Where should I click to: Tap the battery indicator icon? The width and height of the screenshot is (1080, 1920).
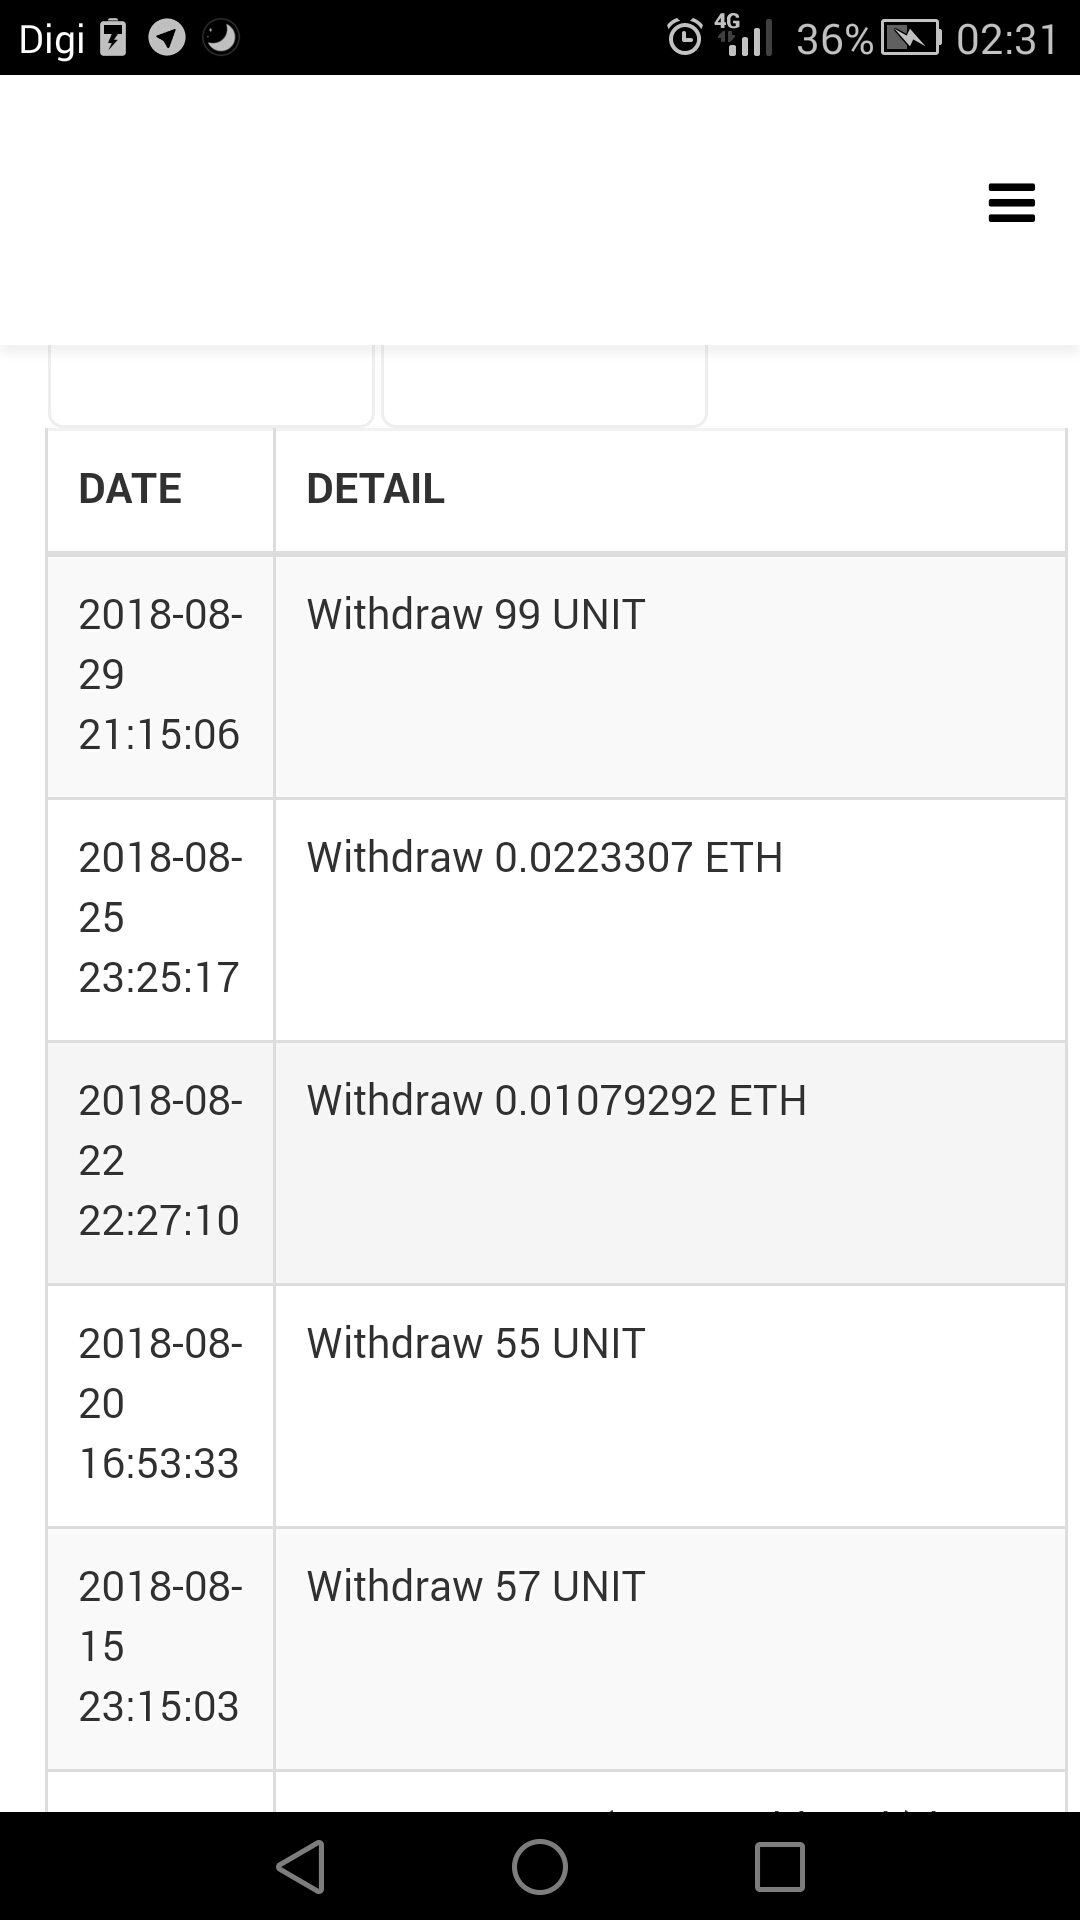point(910,38)
